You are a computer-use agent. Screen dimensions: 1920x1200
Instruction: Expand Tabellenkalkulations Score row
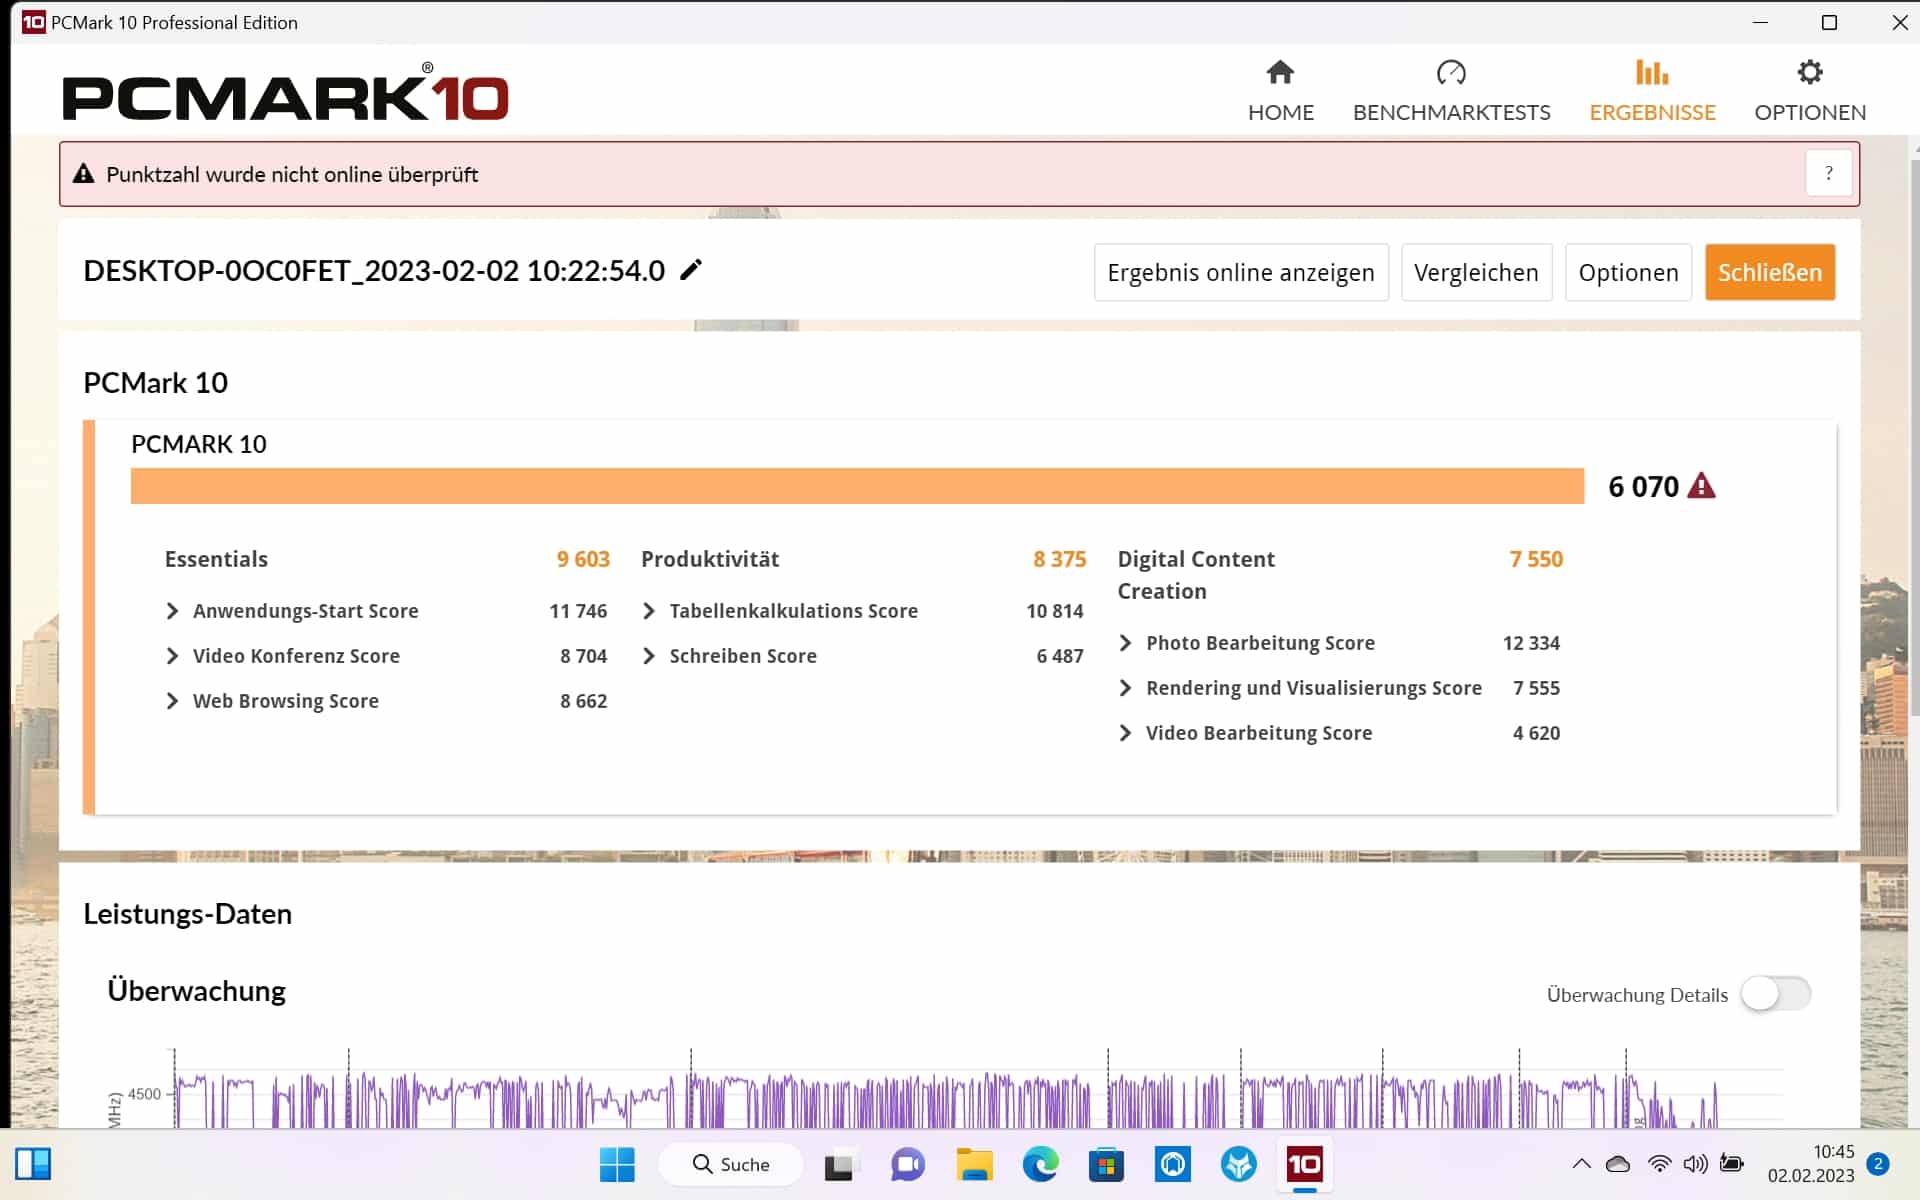coord(649,611)
